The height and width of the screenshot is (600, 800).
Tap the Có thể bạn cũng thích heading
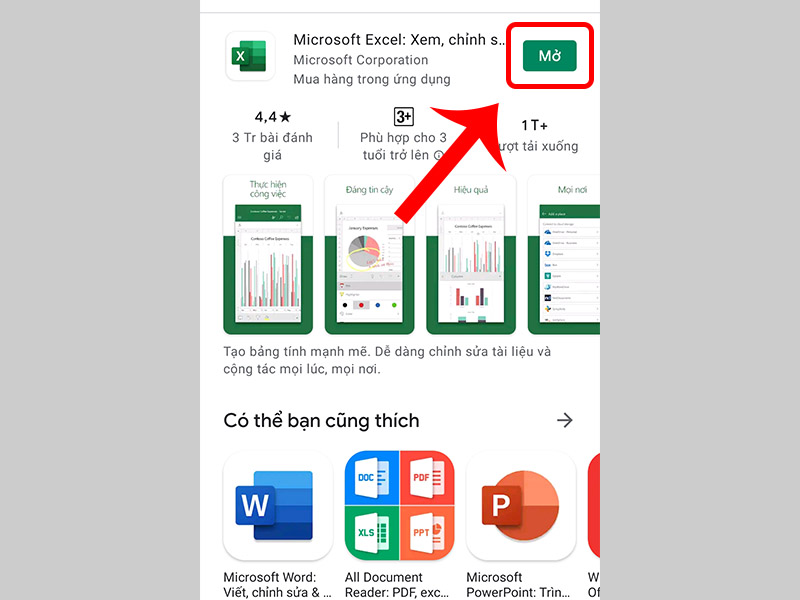(x=321, y=421)
